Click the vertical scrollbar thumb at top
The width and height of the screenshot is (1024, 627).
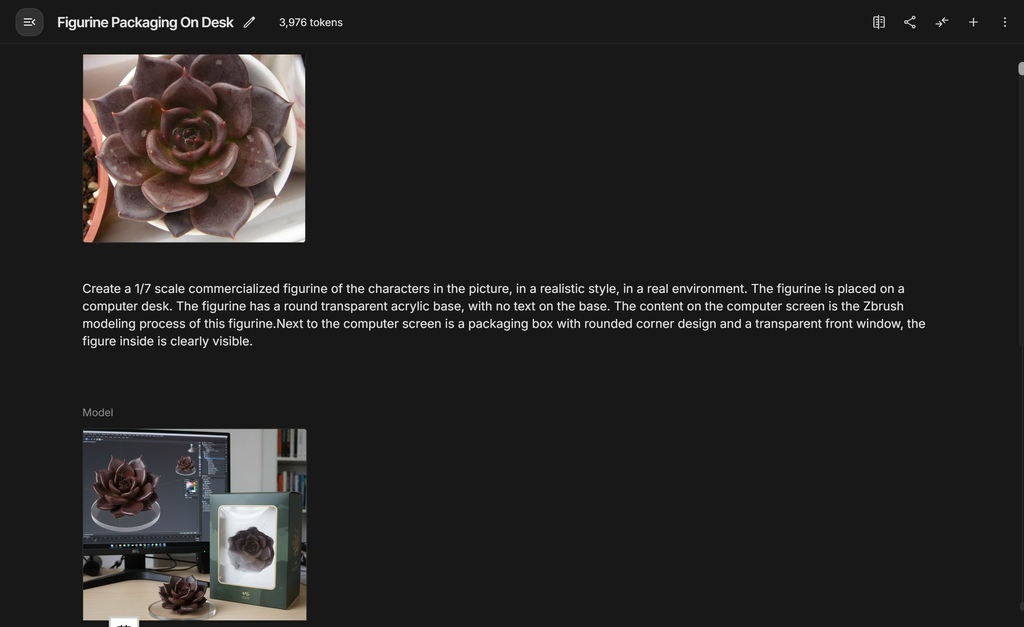coord(1021,69)
